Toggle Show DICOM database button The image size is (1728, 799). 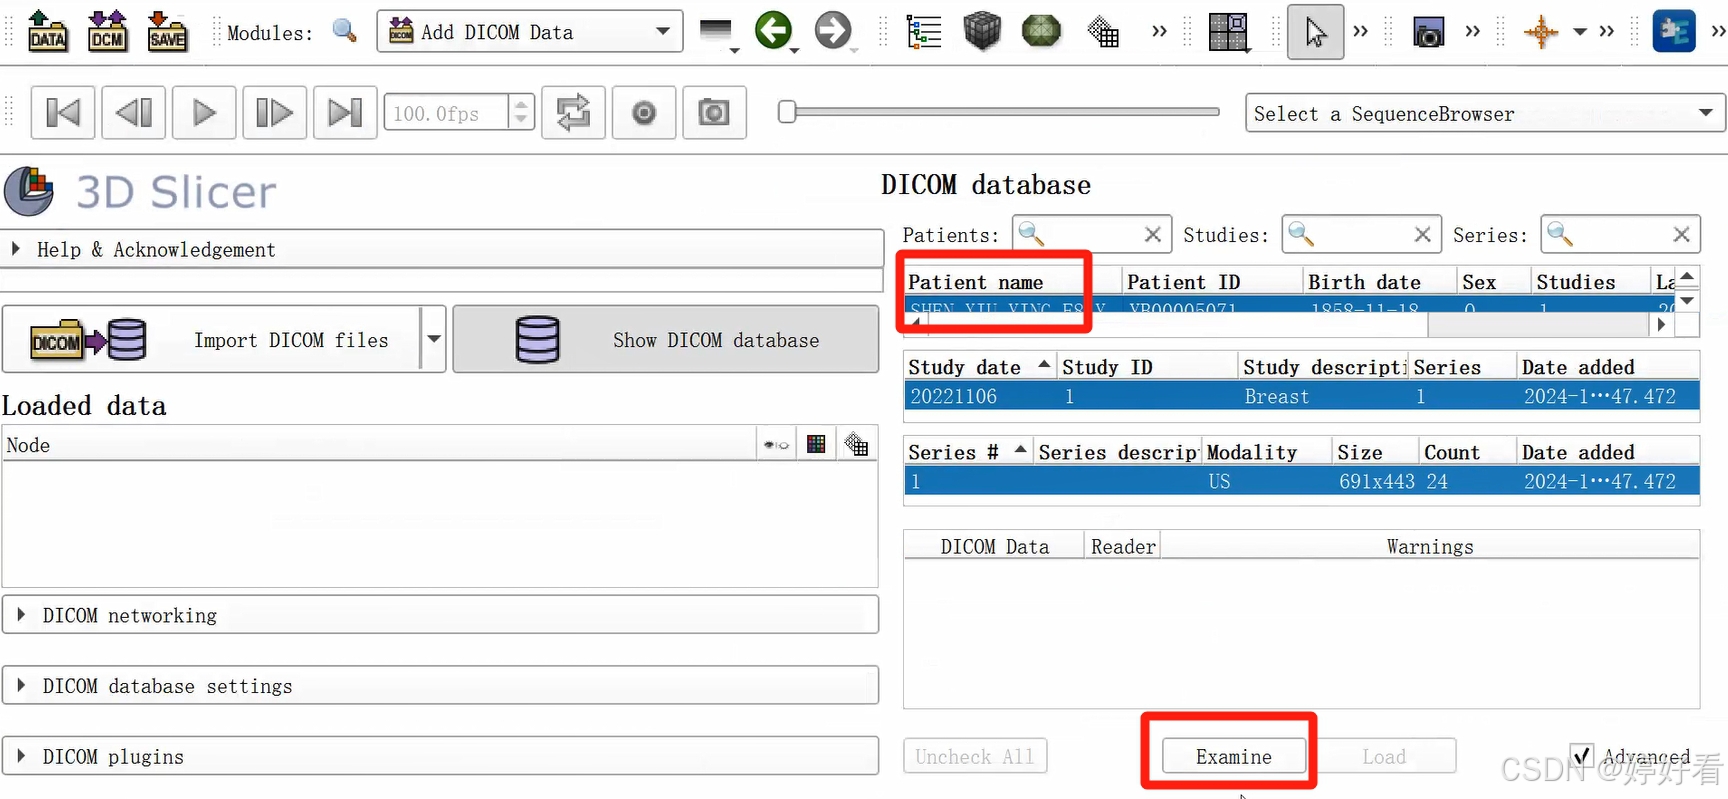pyautogui.click(x=666, y=340)
